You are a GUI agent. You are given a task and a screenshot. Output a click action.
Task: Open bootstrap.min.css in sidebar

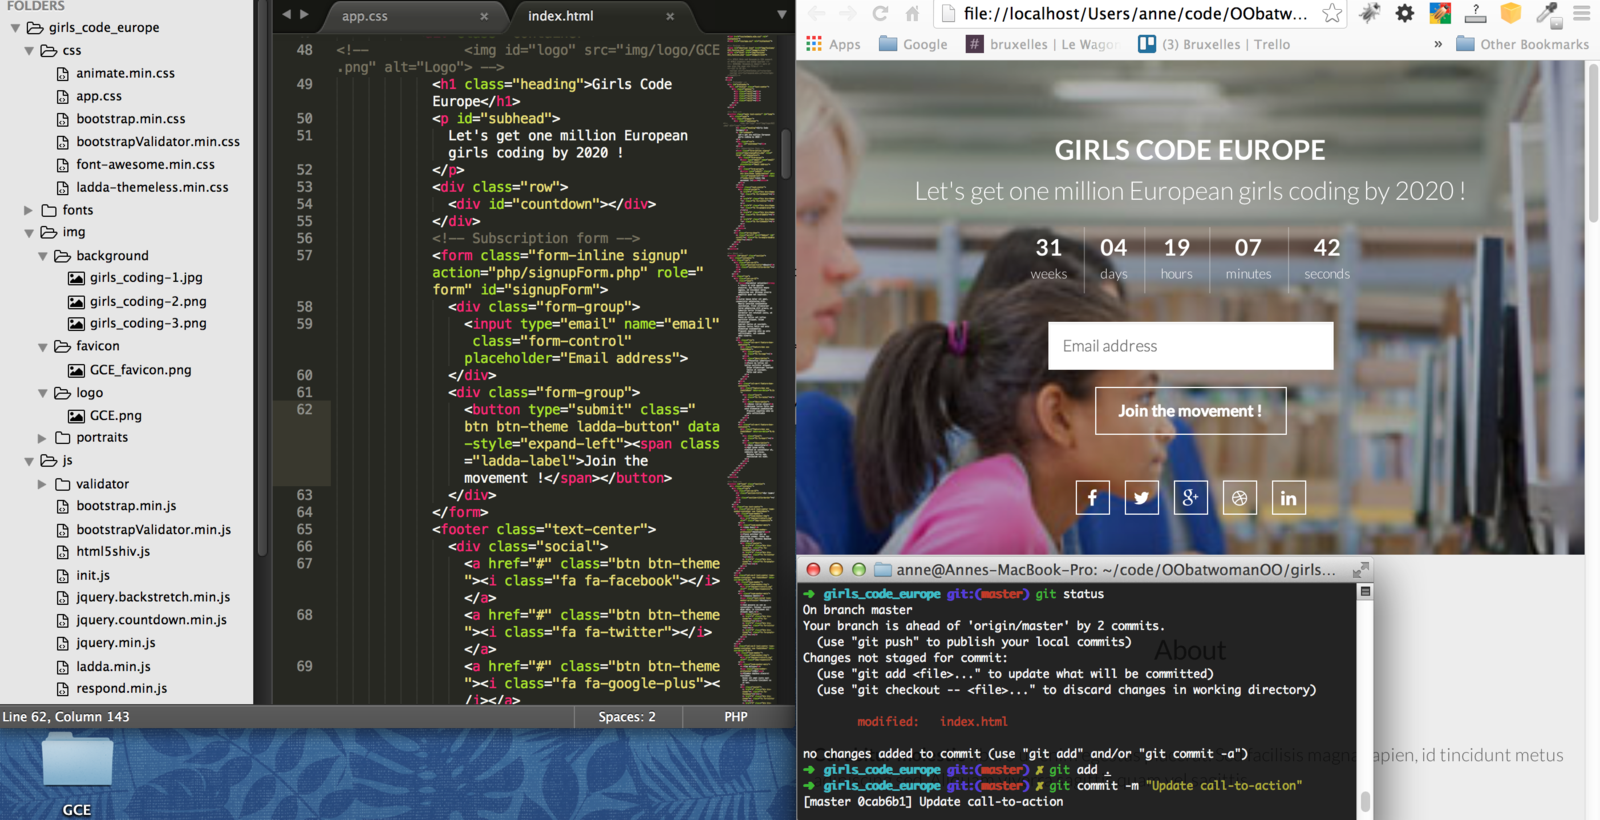tap(131, 119)
